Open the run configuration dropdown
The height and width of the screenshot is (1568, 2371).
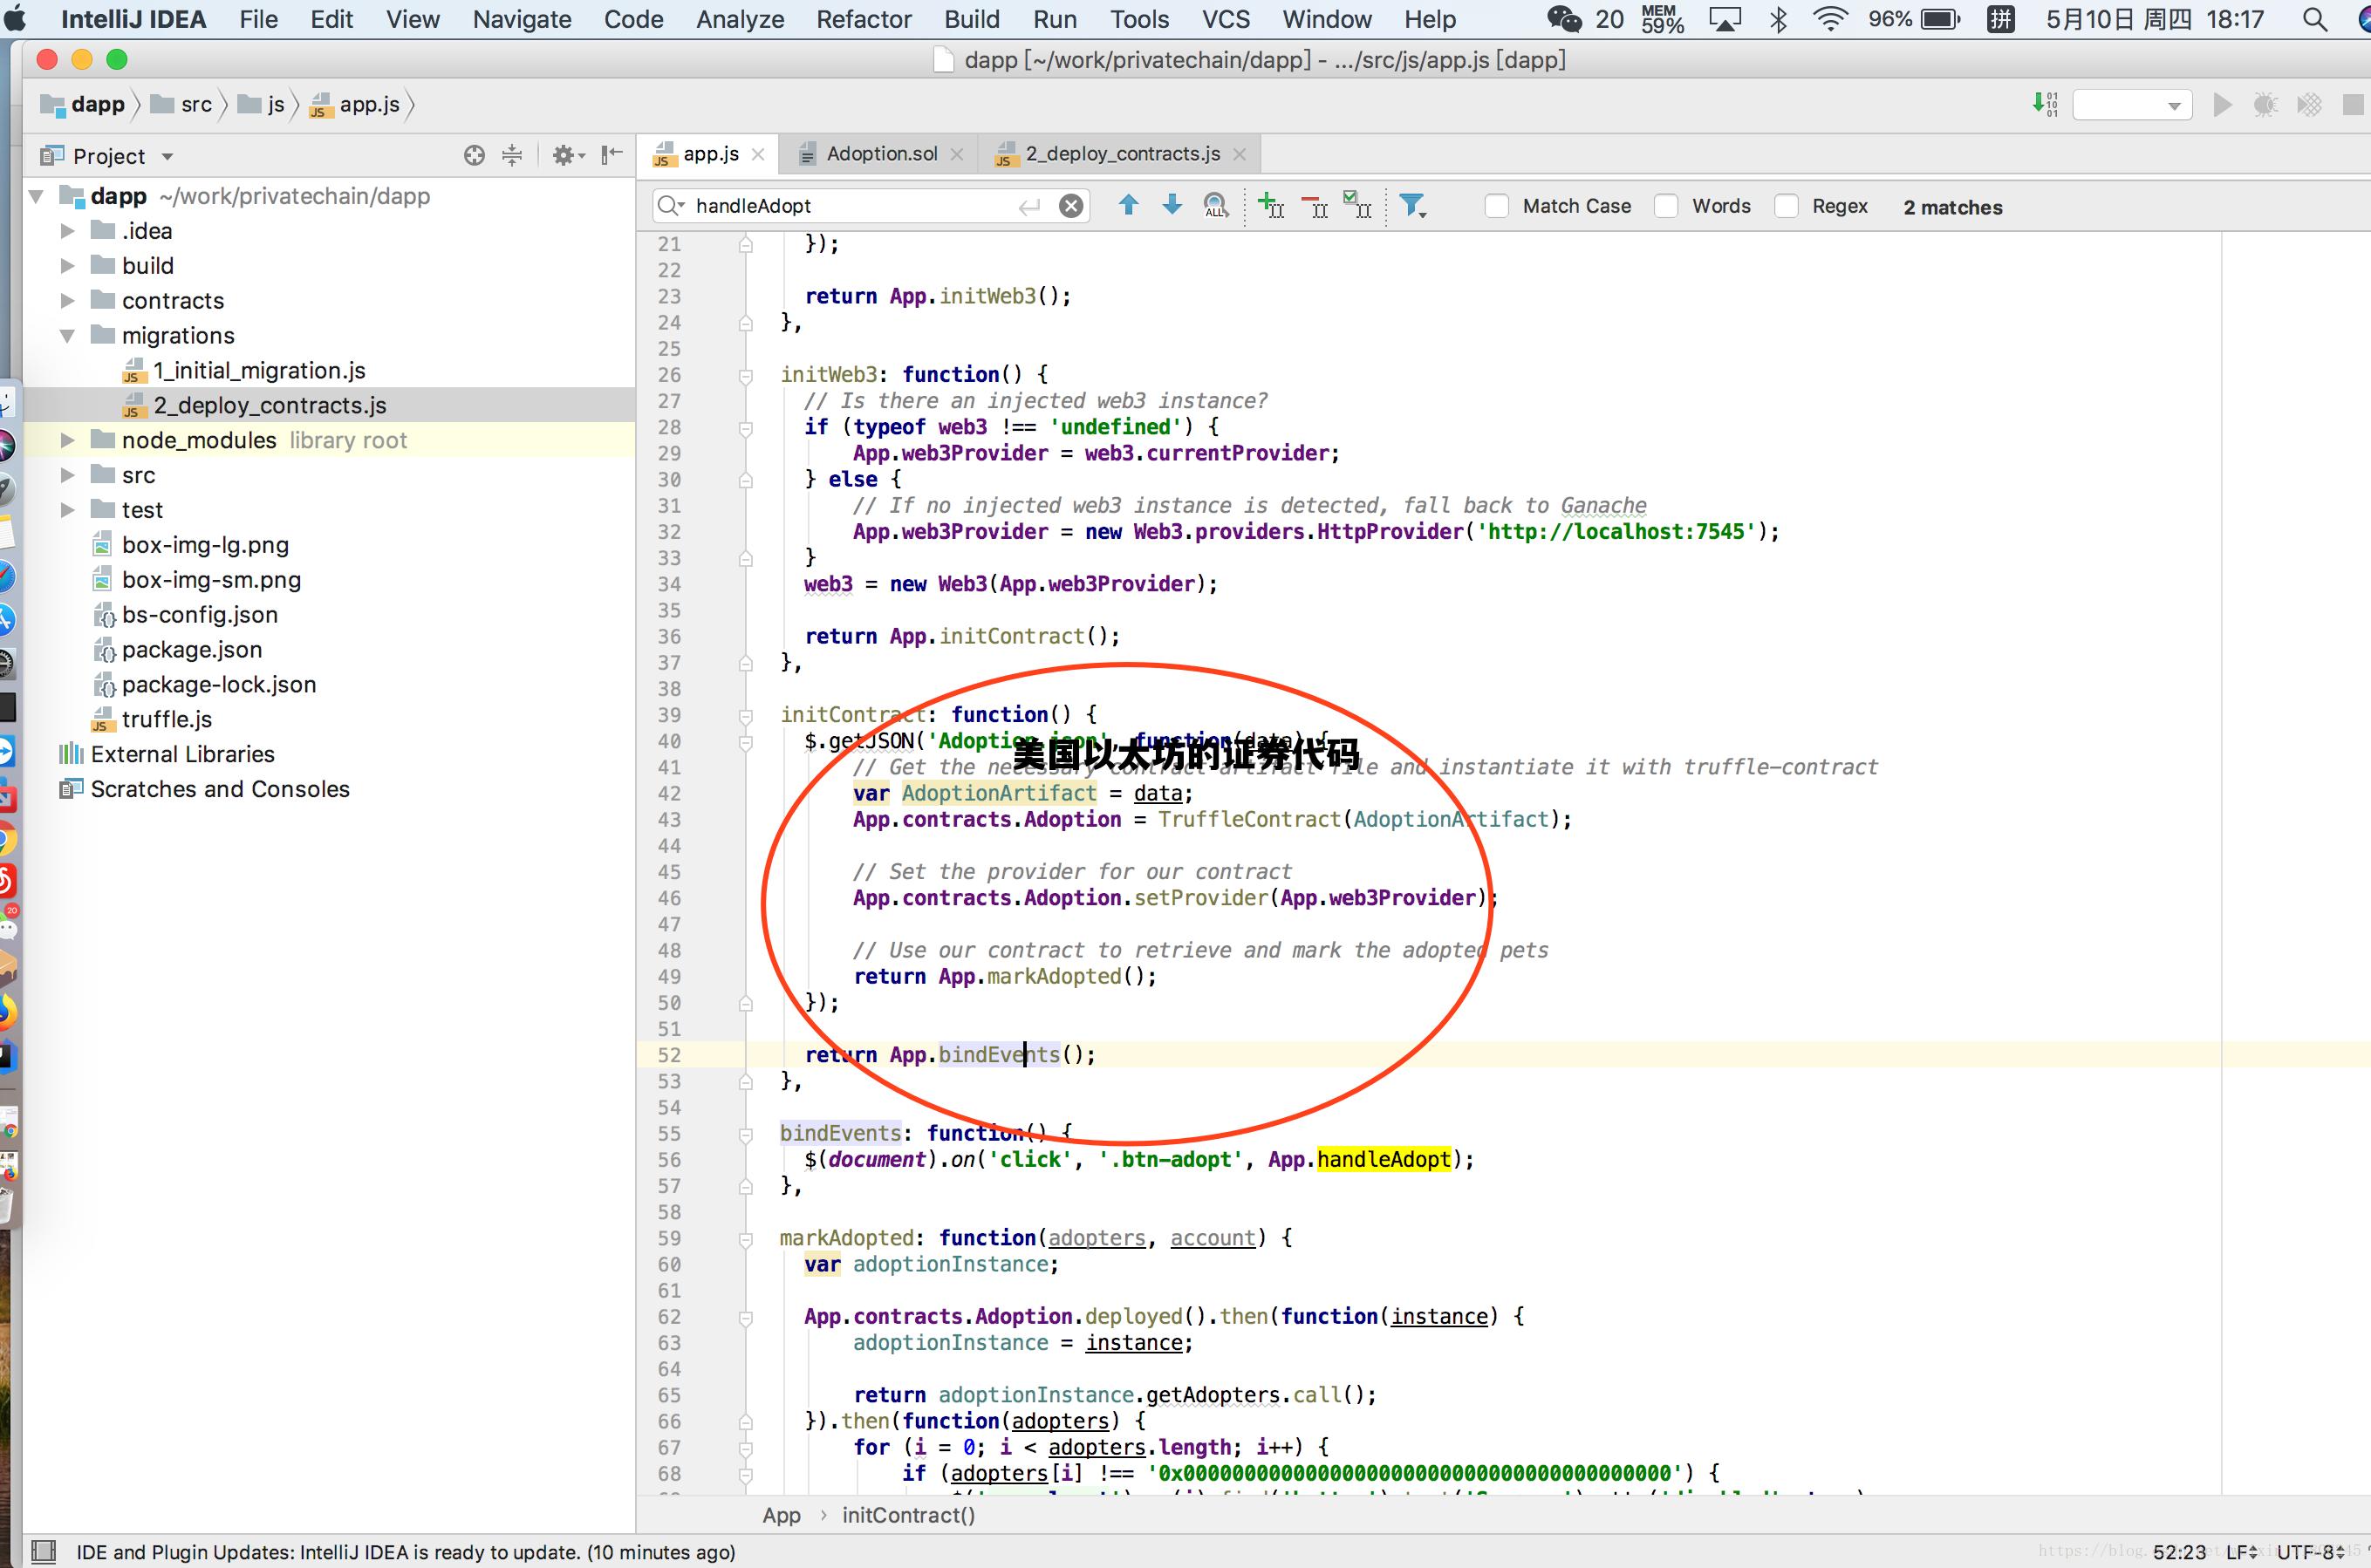2132,105
